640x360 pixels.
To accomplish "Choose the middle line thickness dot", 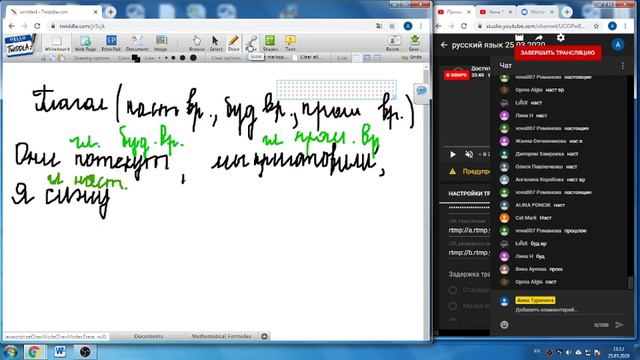I will (x=173, y=58).
